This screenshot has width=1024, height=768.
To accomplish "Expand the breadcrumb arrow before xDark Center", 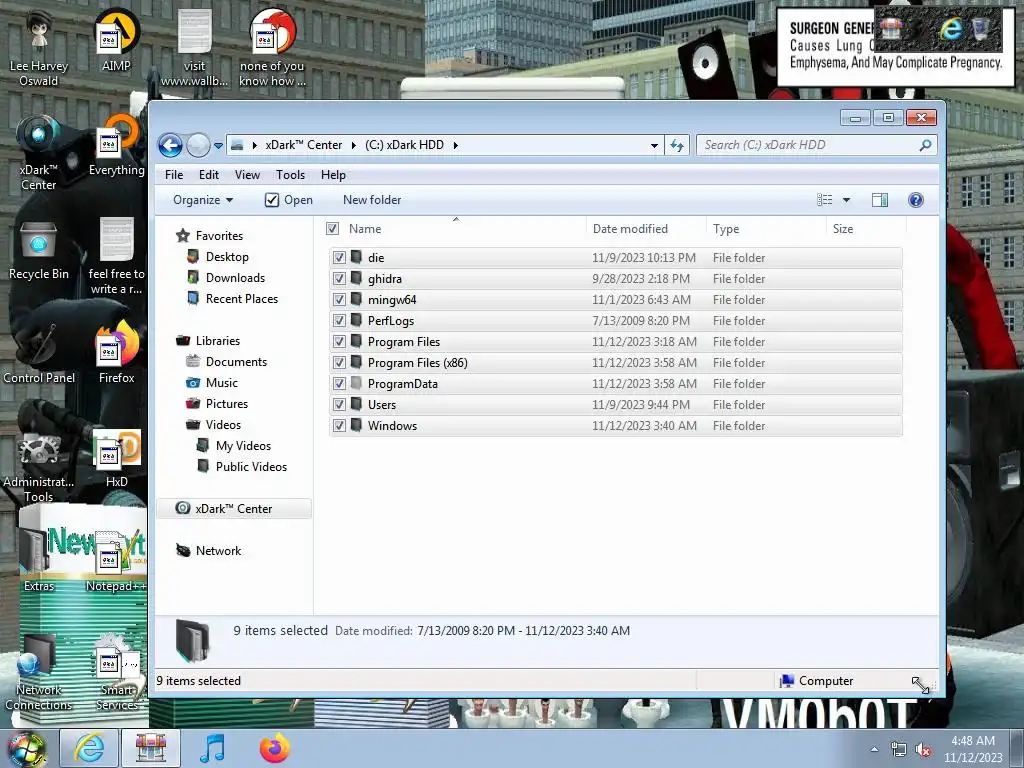I will (255, 145).
